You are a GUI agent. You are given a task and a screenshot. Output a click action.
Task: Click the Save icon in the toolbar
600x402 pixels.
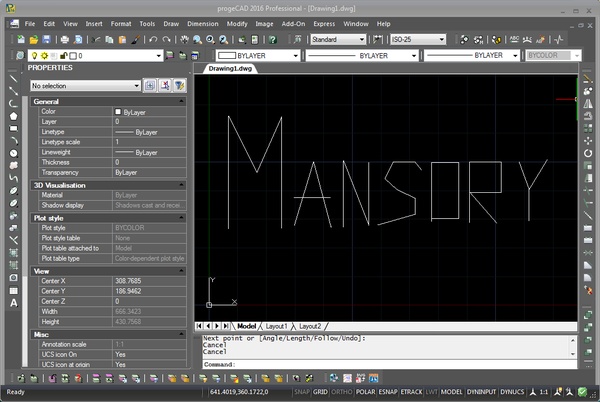48,39
